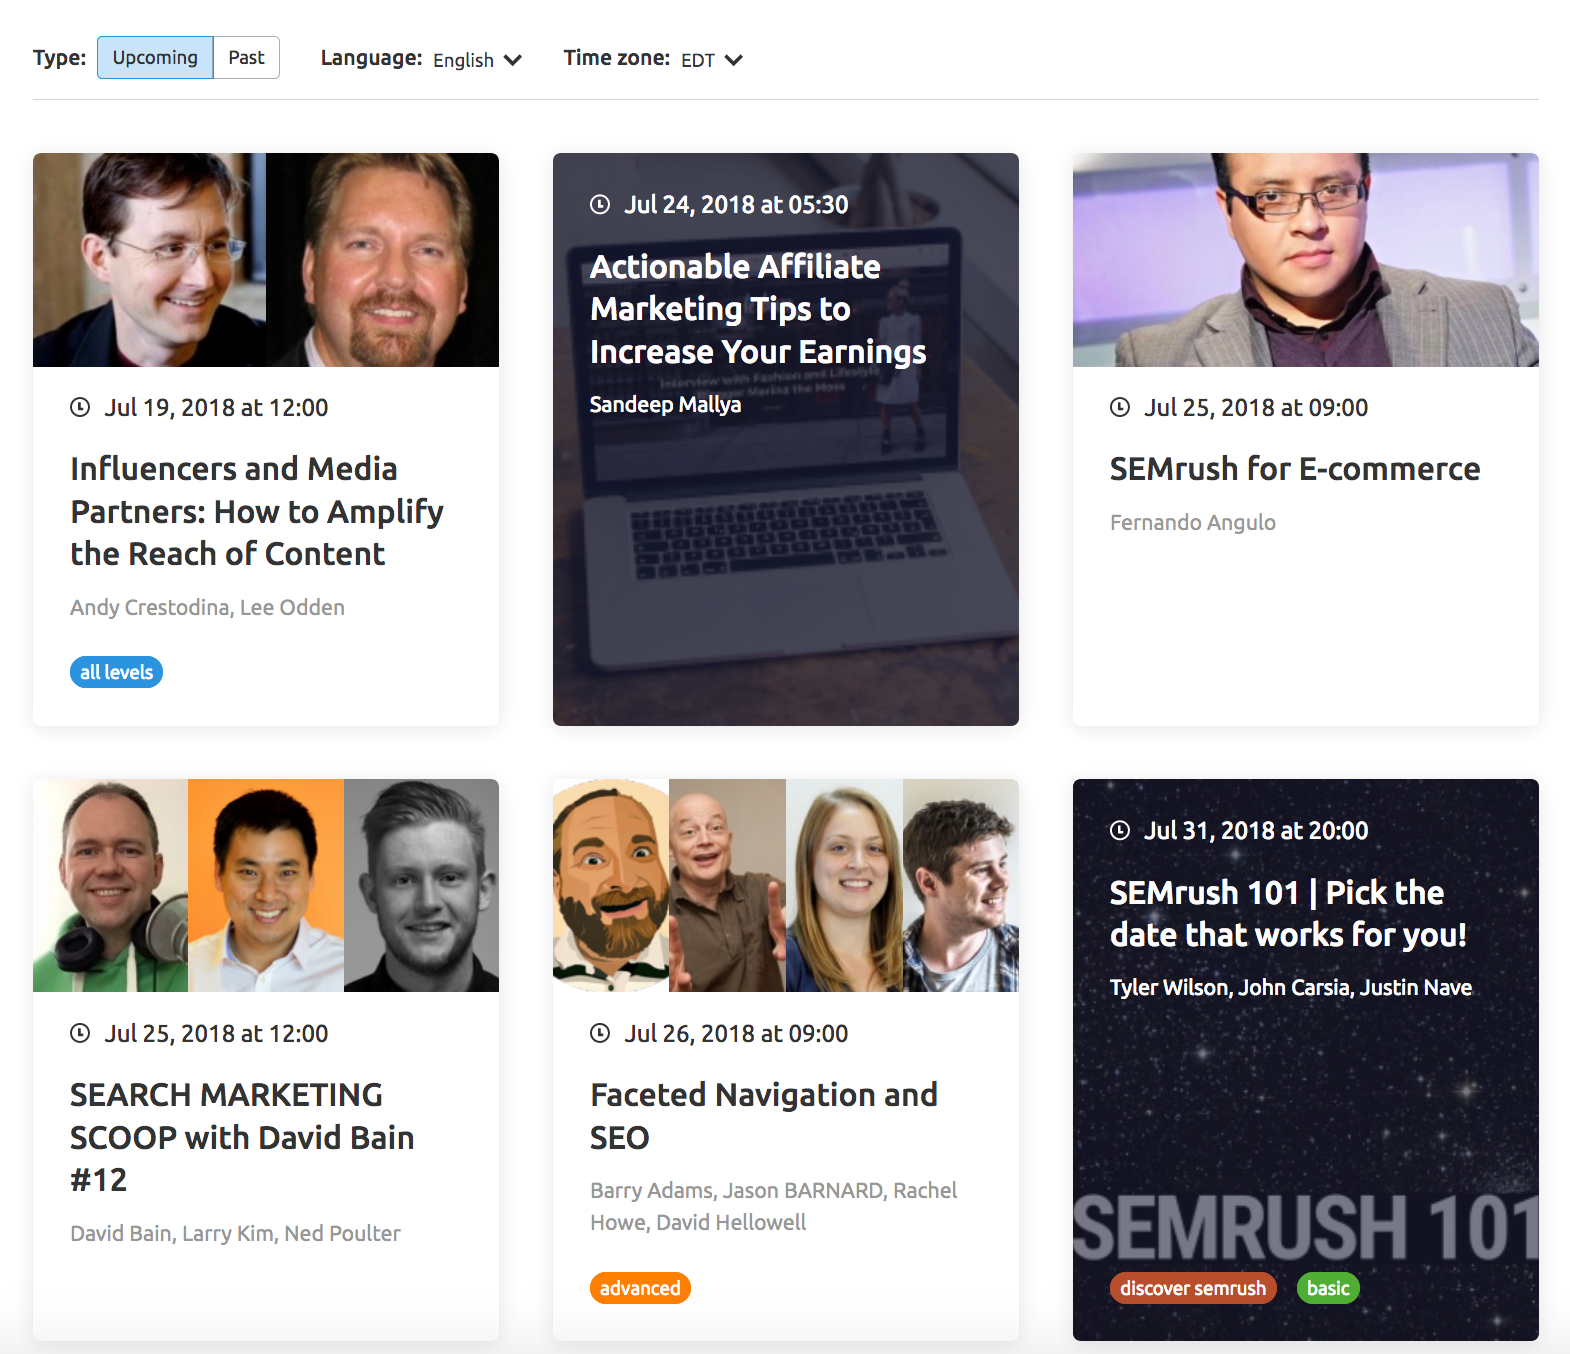Image resolution: width=1570 pixels, height=1354 pixels.
Task: Click the clock icon beside Jul 25, 2018 at 09:00
Action: [x=1120, y=407]
